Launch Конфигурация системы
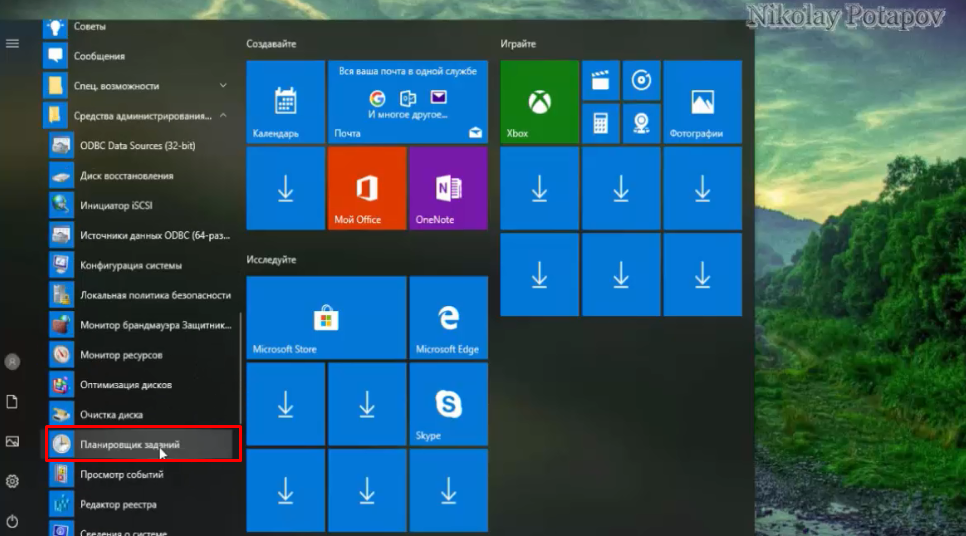Image resolution: width=966 pixels, height=536 pixels. pyautogui.click(x=141, y=266)
